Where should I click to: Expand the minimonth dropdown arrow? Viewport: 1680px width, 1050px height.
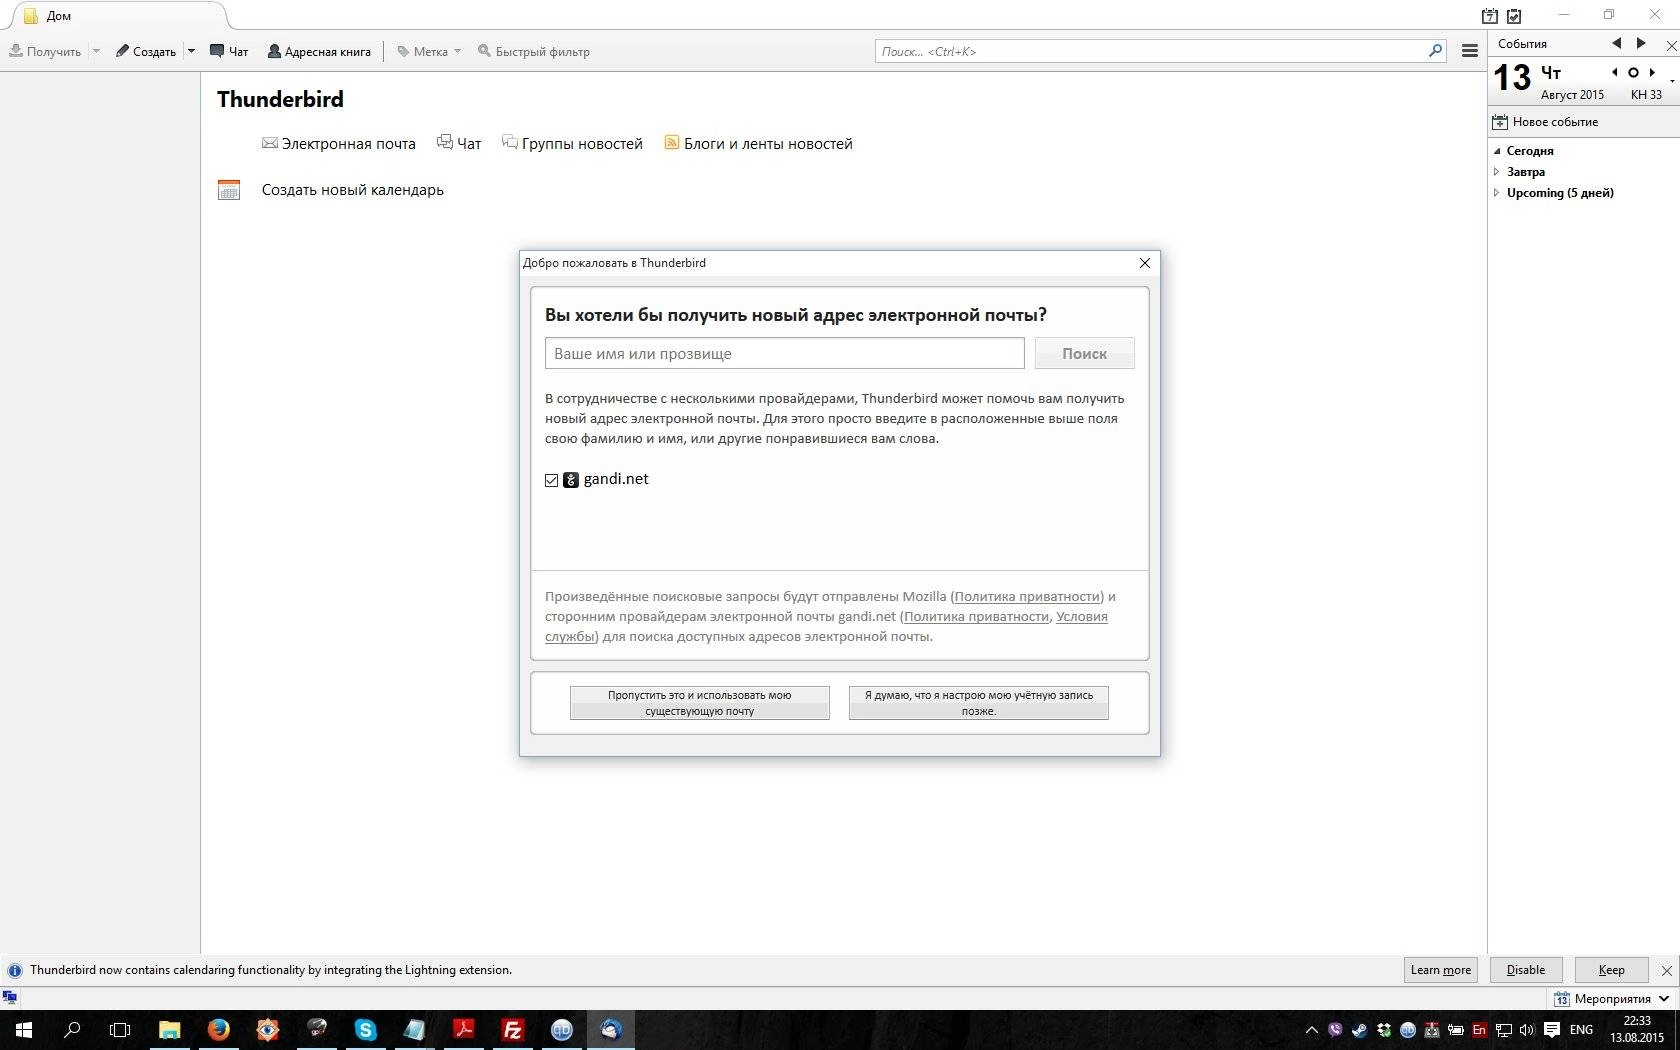tap(1672, 81)
